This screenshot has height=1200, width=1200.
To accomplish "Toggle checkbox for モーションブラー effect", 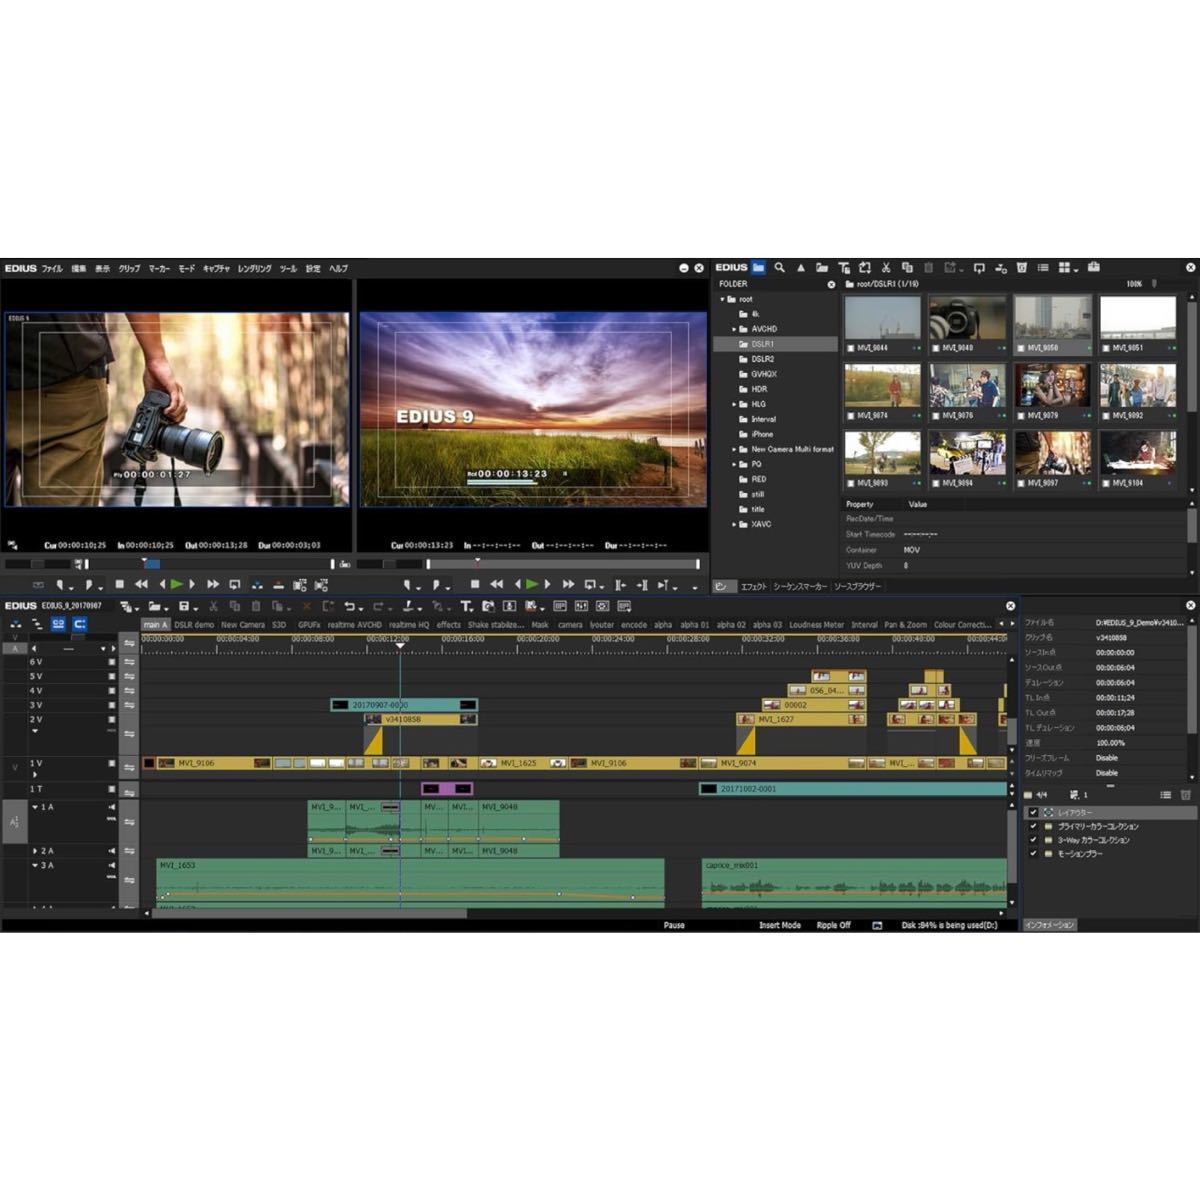I will (x=1033, y=854).
